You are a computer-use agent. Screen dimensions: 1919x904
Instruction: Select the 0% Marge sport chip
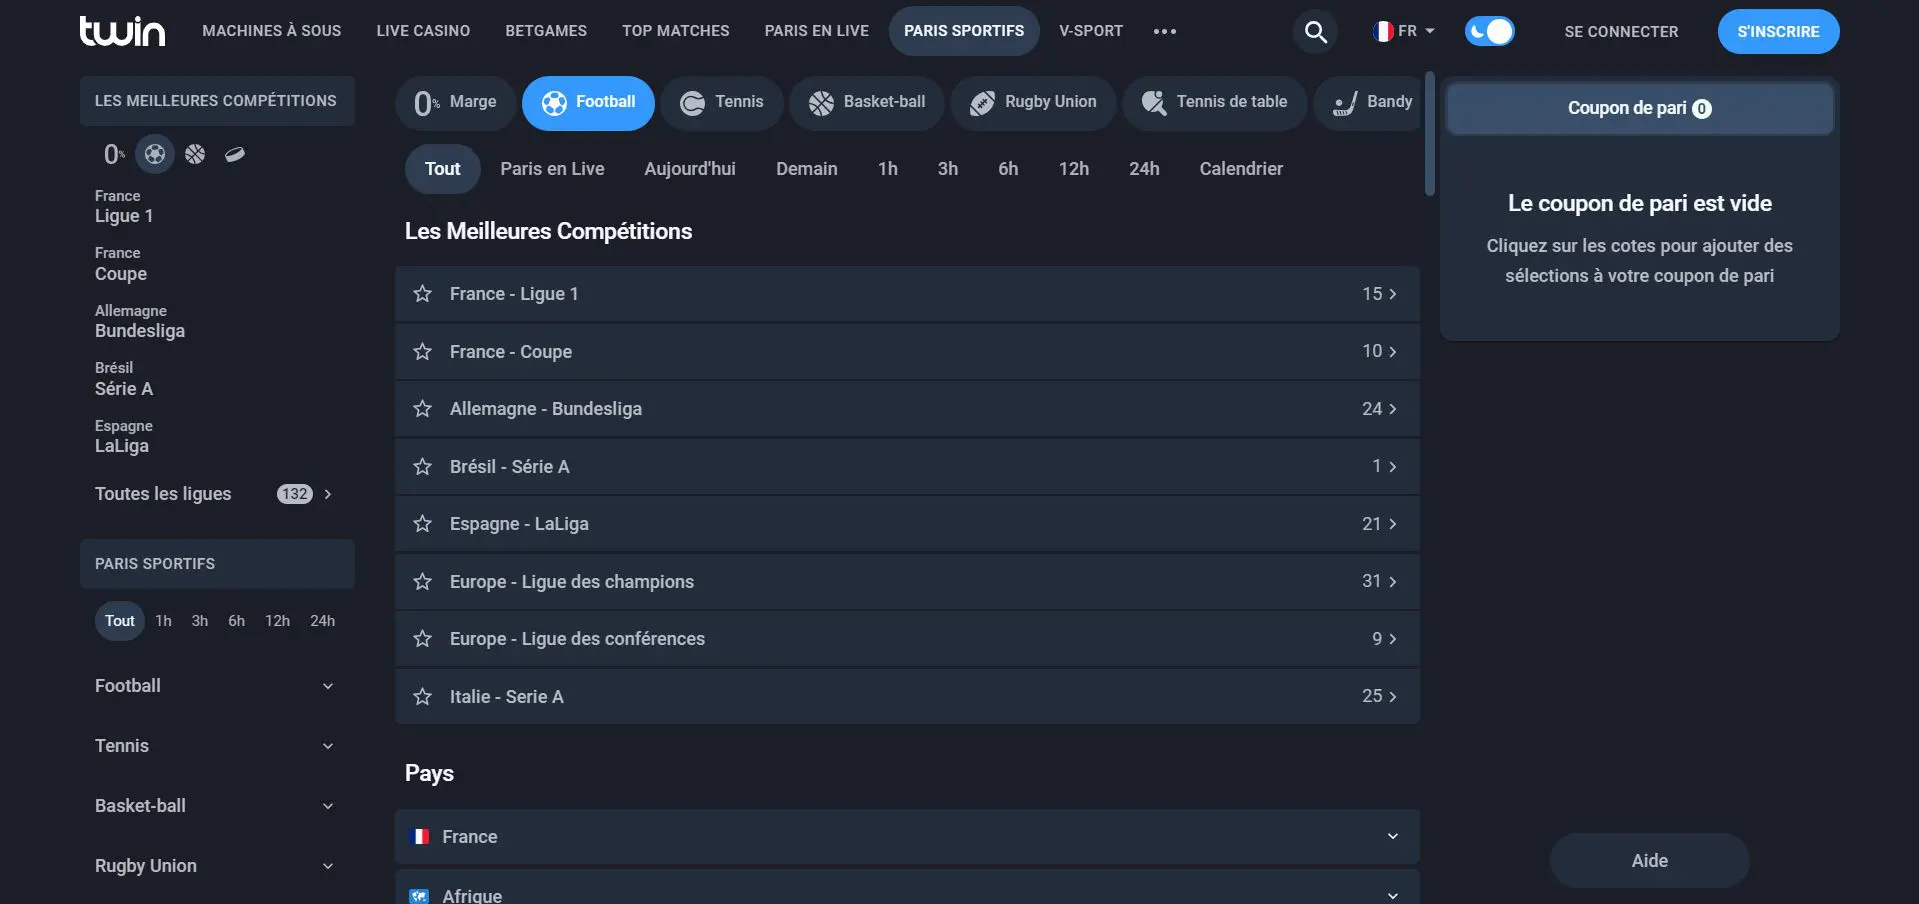(455, 103)
